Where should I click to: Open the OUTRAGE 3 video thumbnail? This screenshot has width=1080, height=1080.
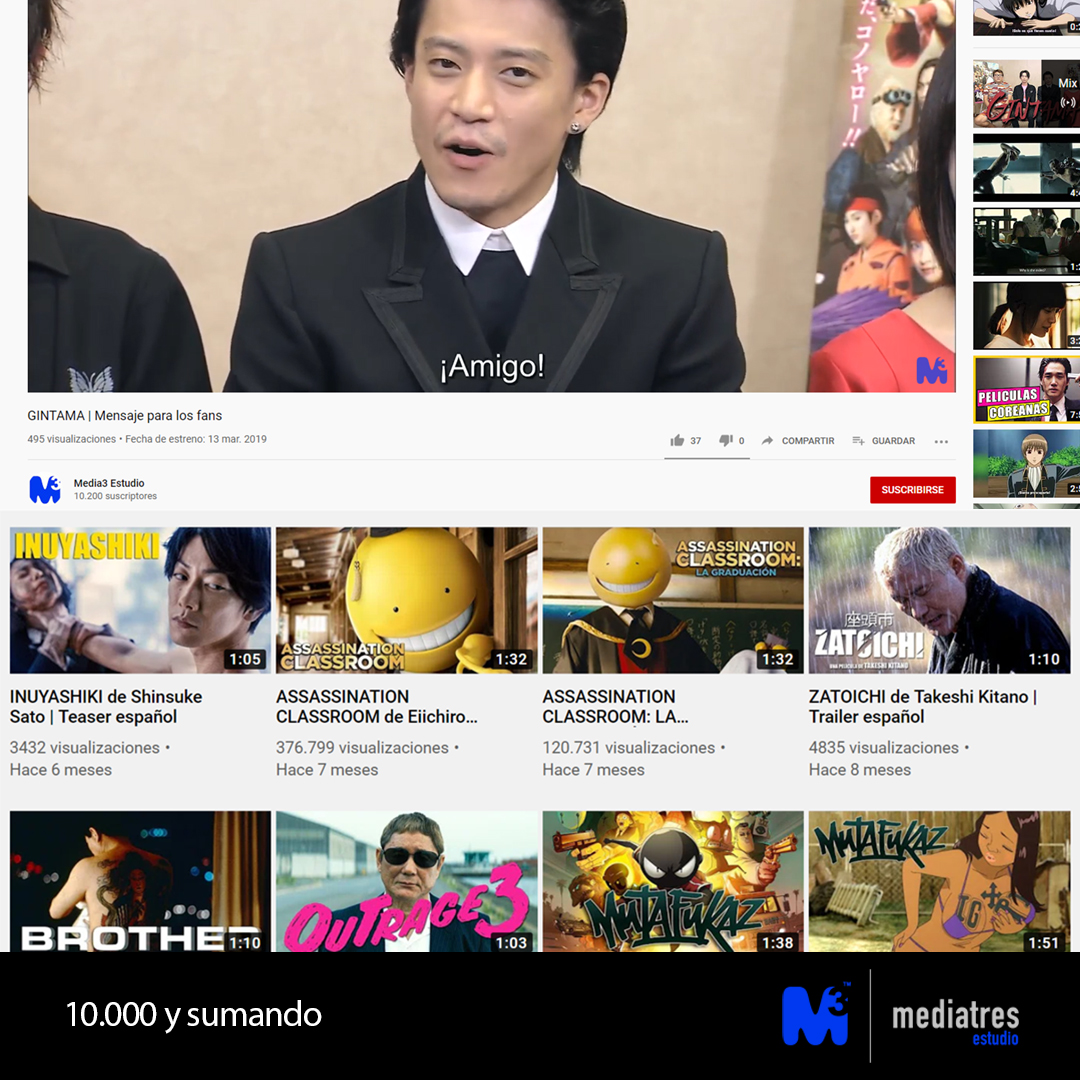coord(406,882)
